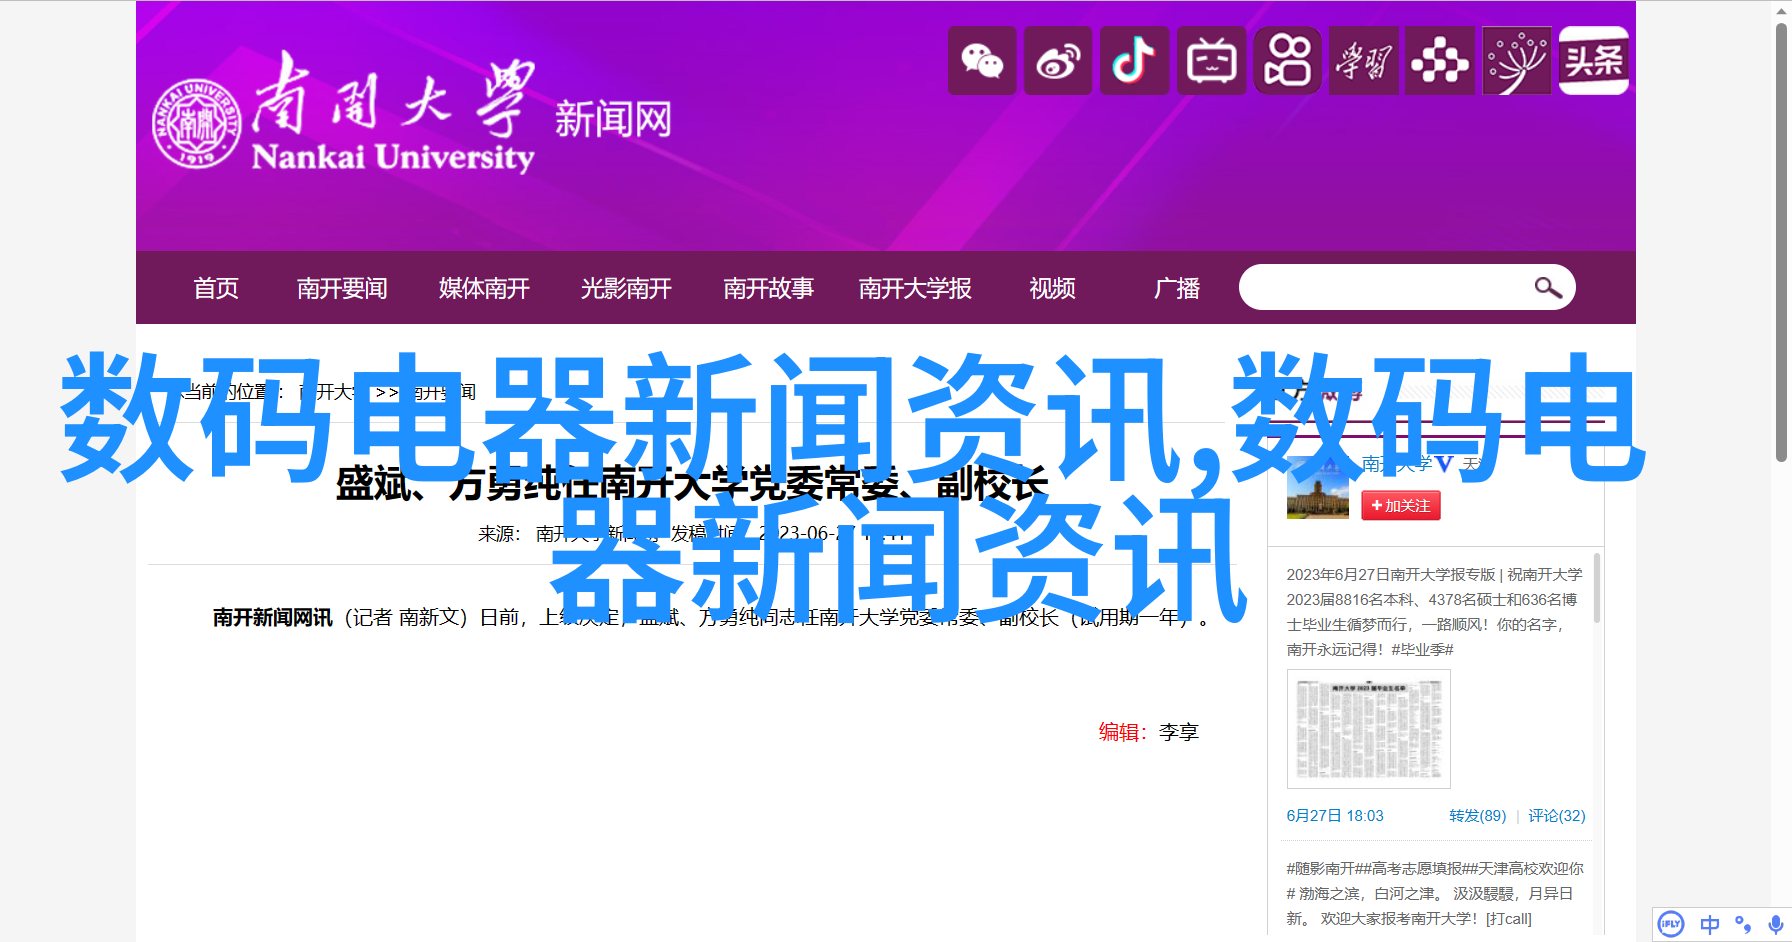1792x942 pixels.
Task: Click the red 加关注 follow button
Action: pos(1400,506)
